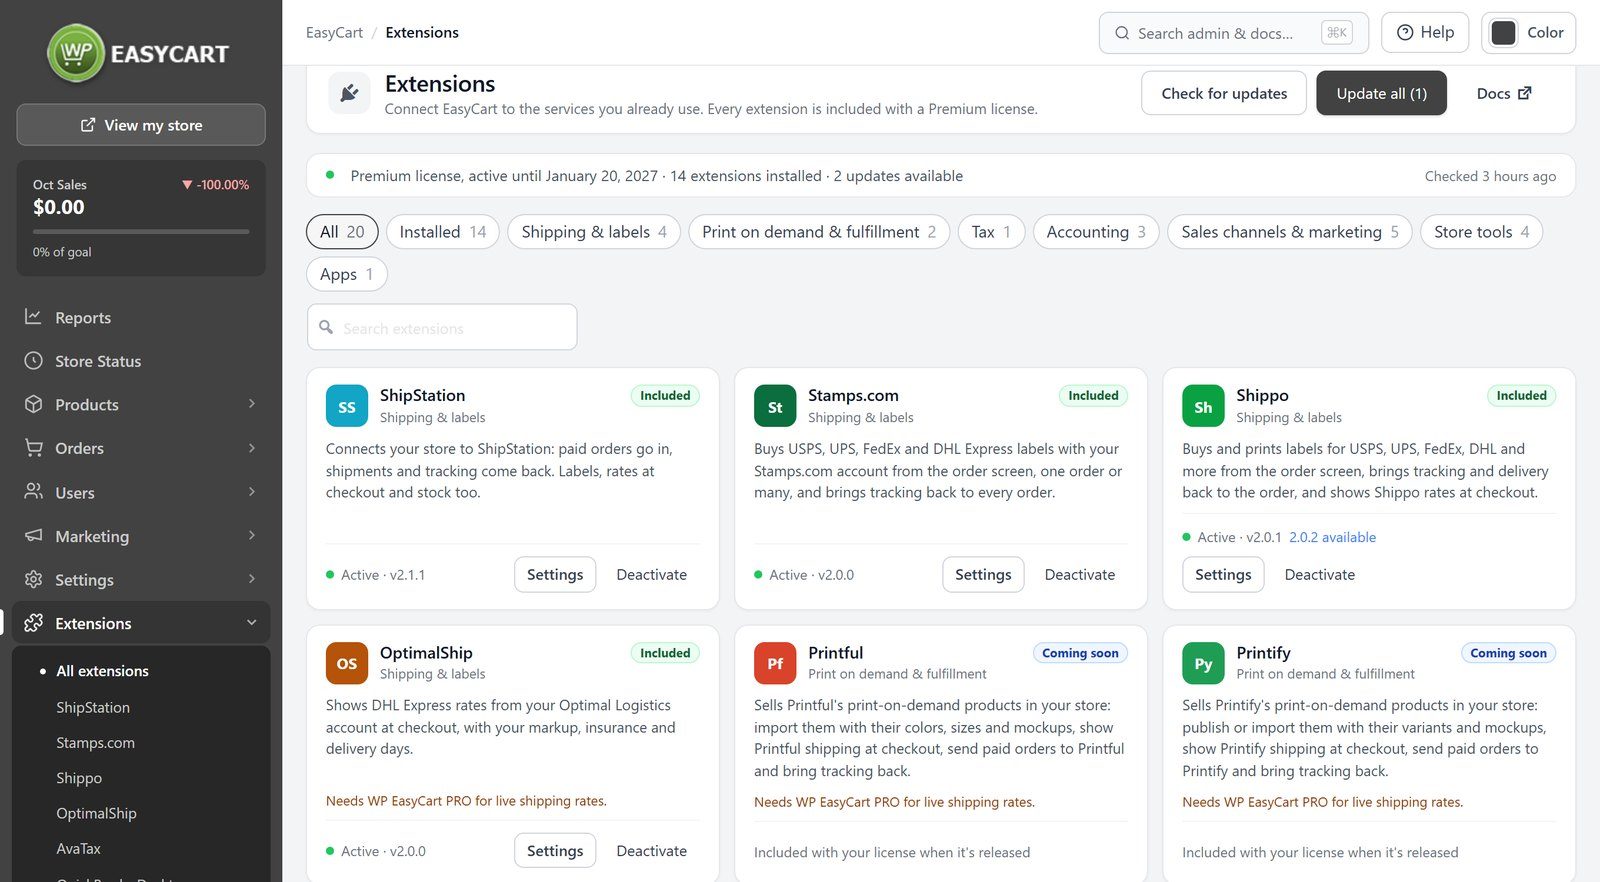Click Update all (1) button
1600x882 pixels.
click(x=1381, y=93)
